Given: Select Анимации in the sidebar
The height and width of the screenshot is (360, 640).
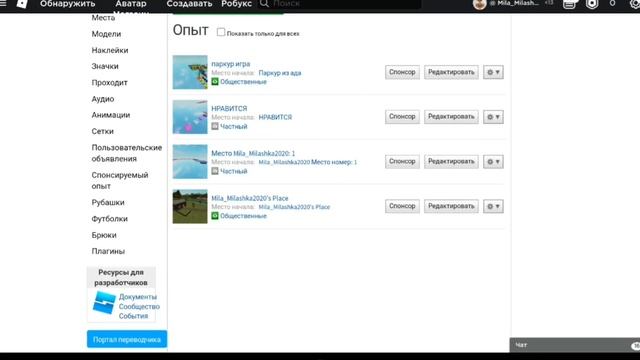Looking at the screenshot, I should (x=111, y=115).
